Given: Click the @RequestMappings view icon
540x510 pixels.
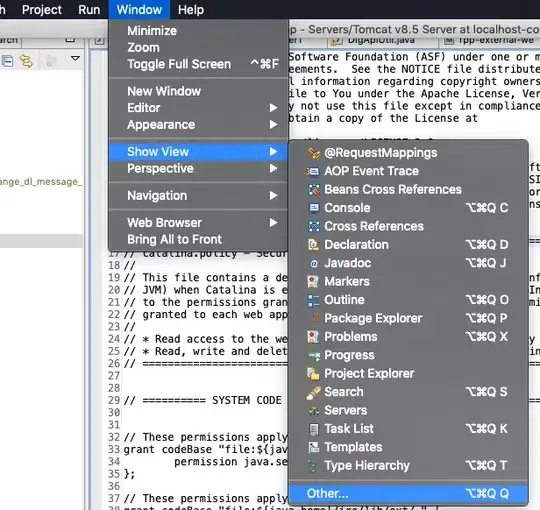Looking at the screenshot, I should pos(314,153).
